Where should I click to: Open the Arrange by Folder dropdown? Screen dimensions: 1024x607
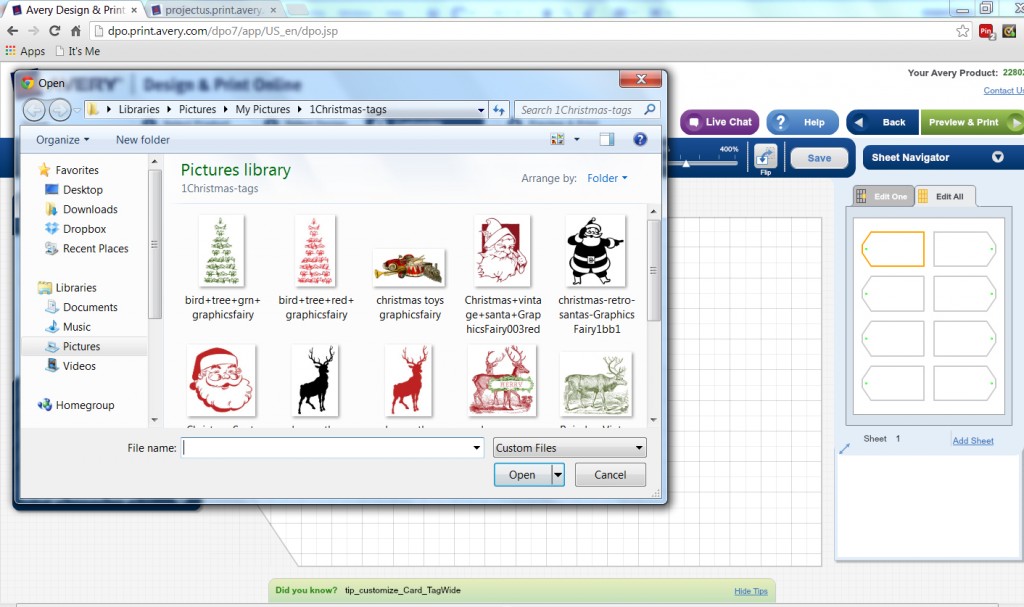click(607, 178)
